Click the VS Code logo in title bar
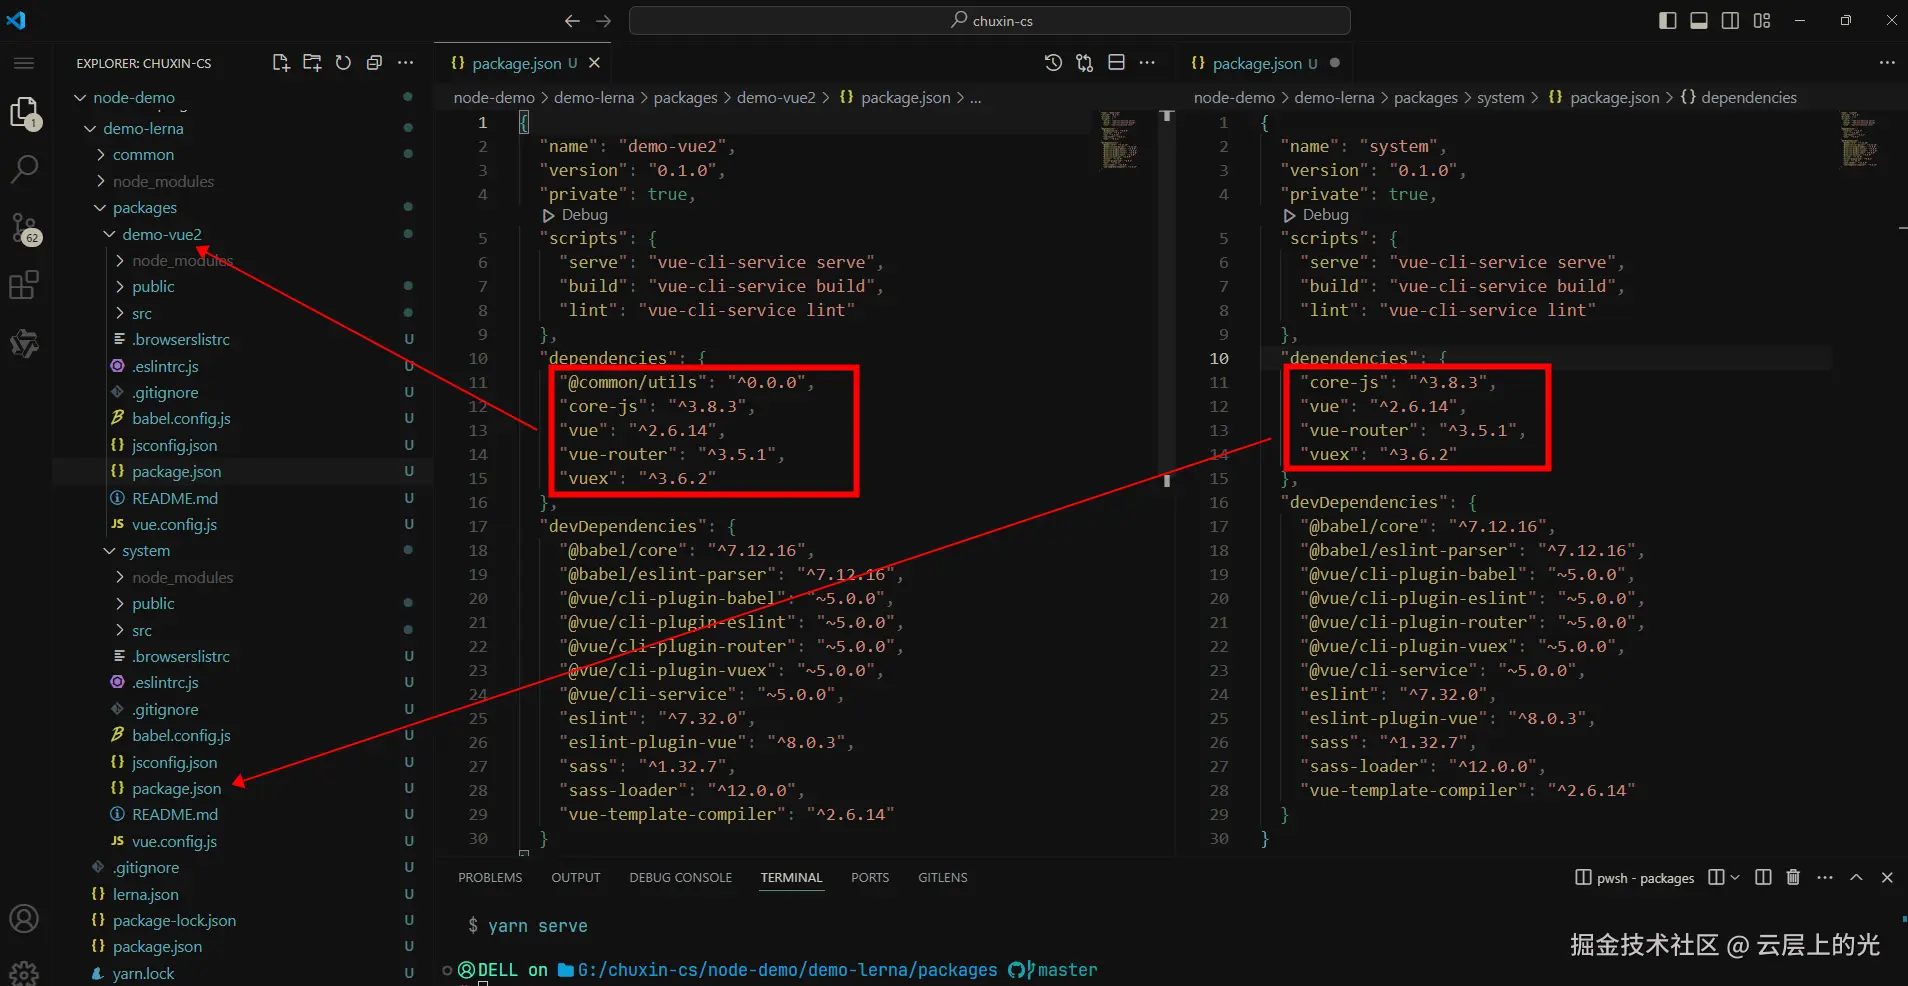The height and width of the screenshot is (986, 1908). (16, 20)
